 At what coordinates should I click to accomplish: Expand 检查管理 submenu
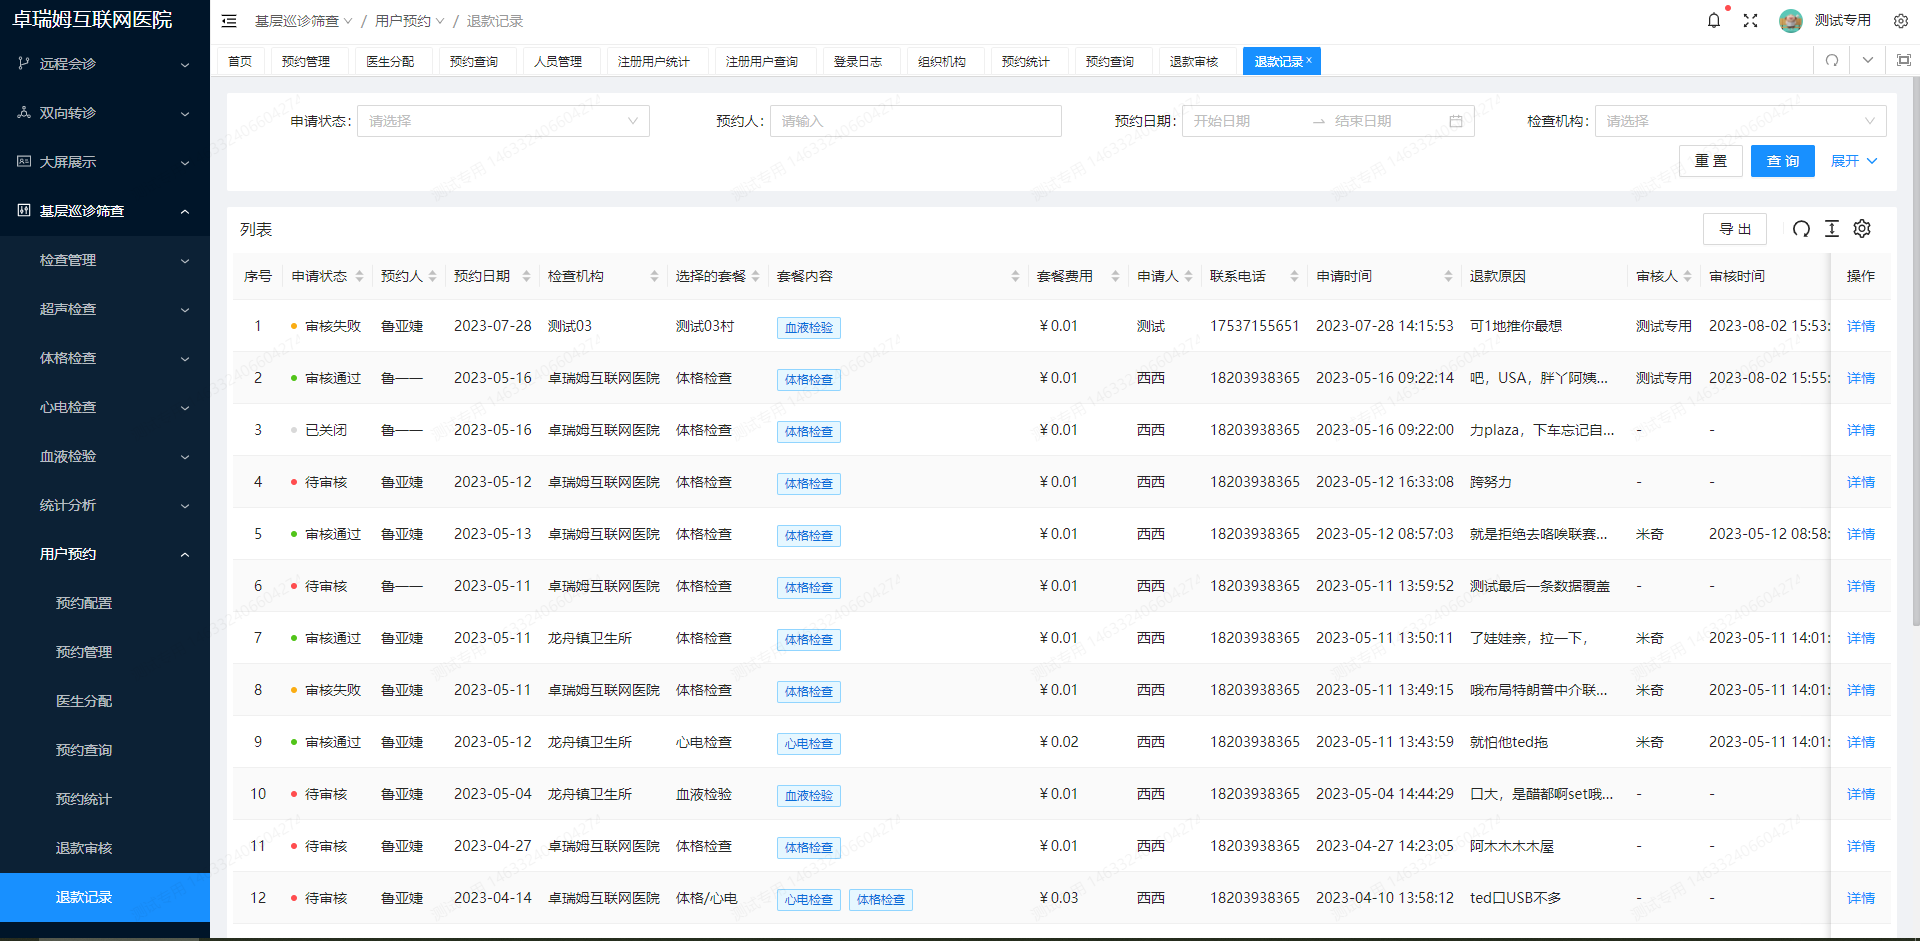pos(105,260)
